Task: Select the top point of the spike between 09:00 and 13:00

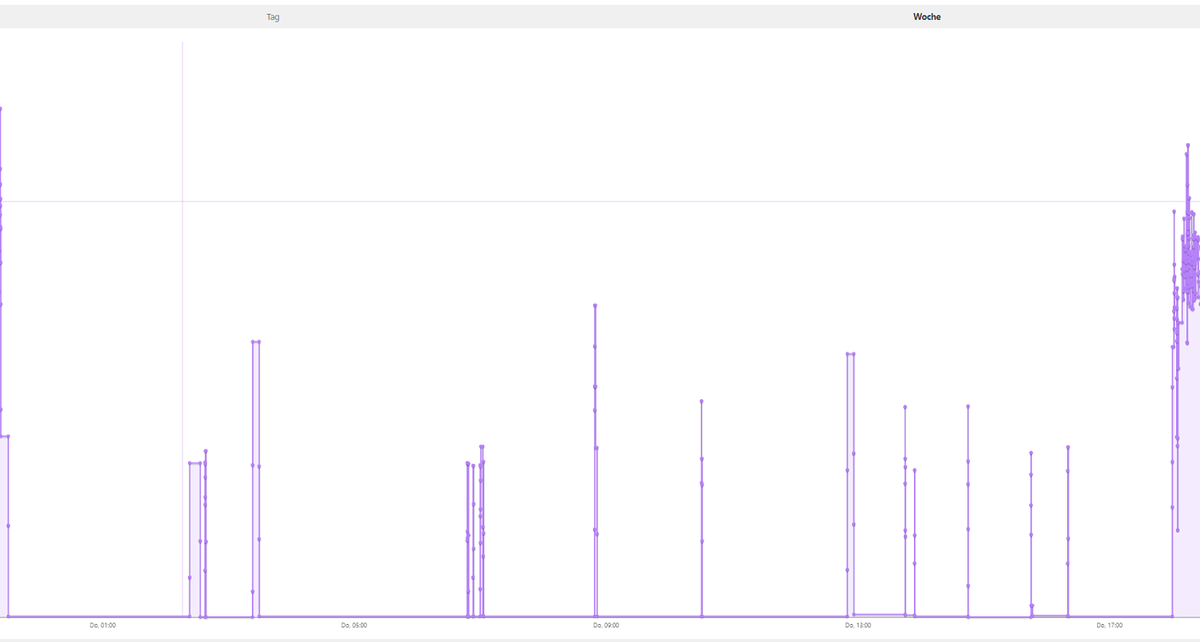Action: 702,401
